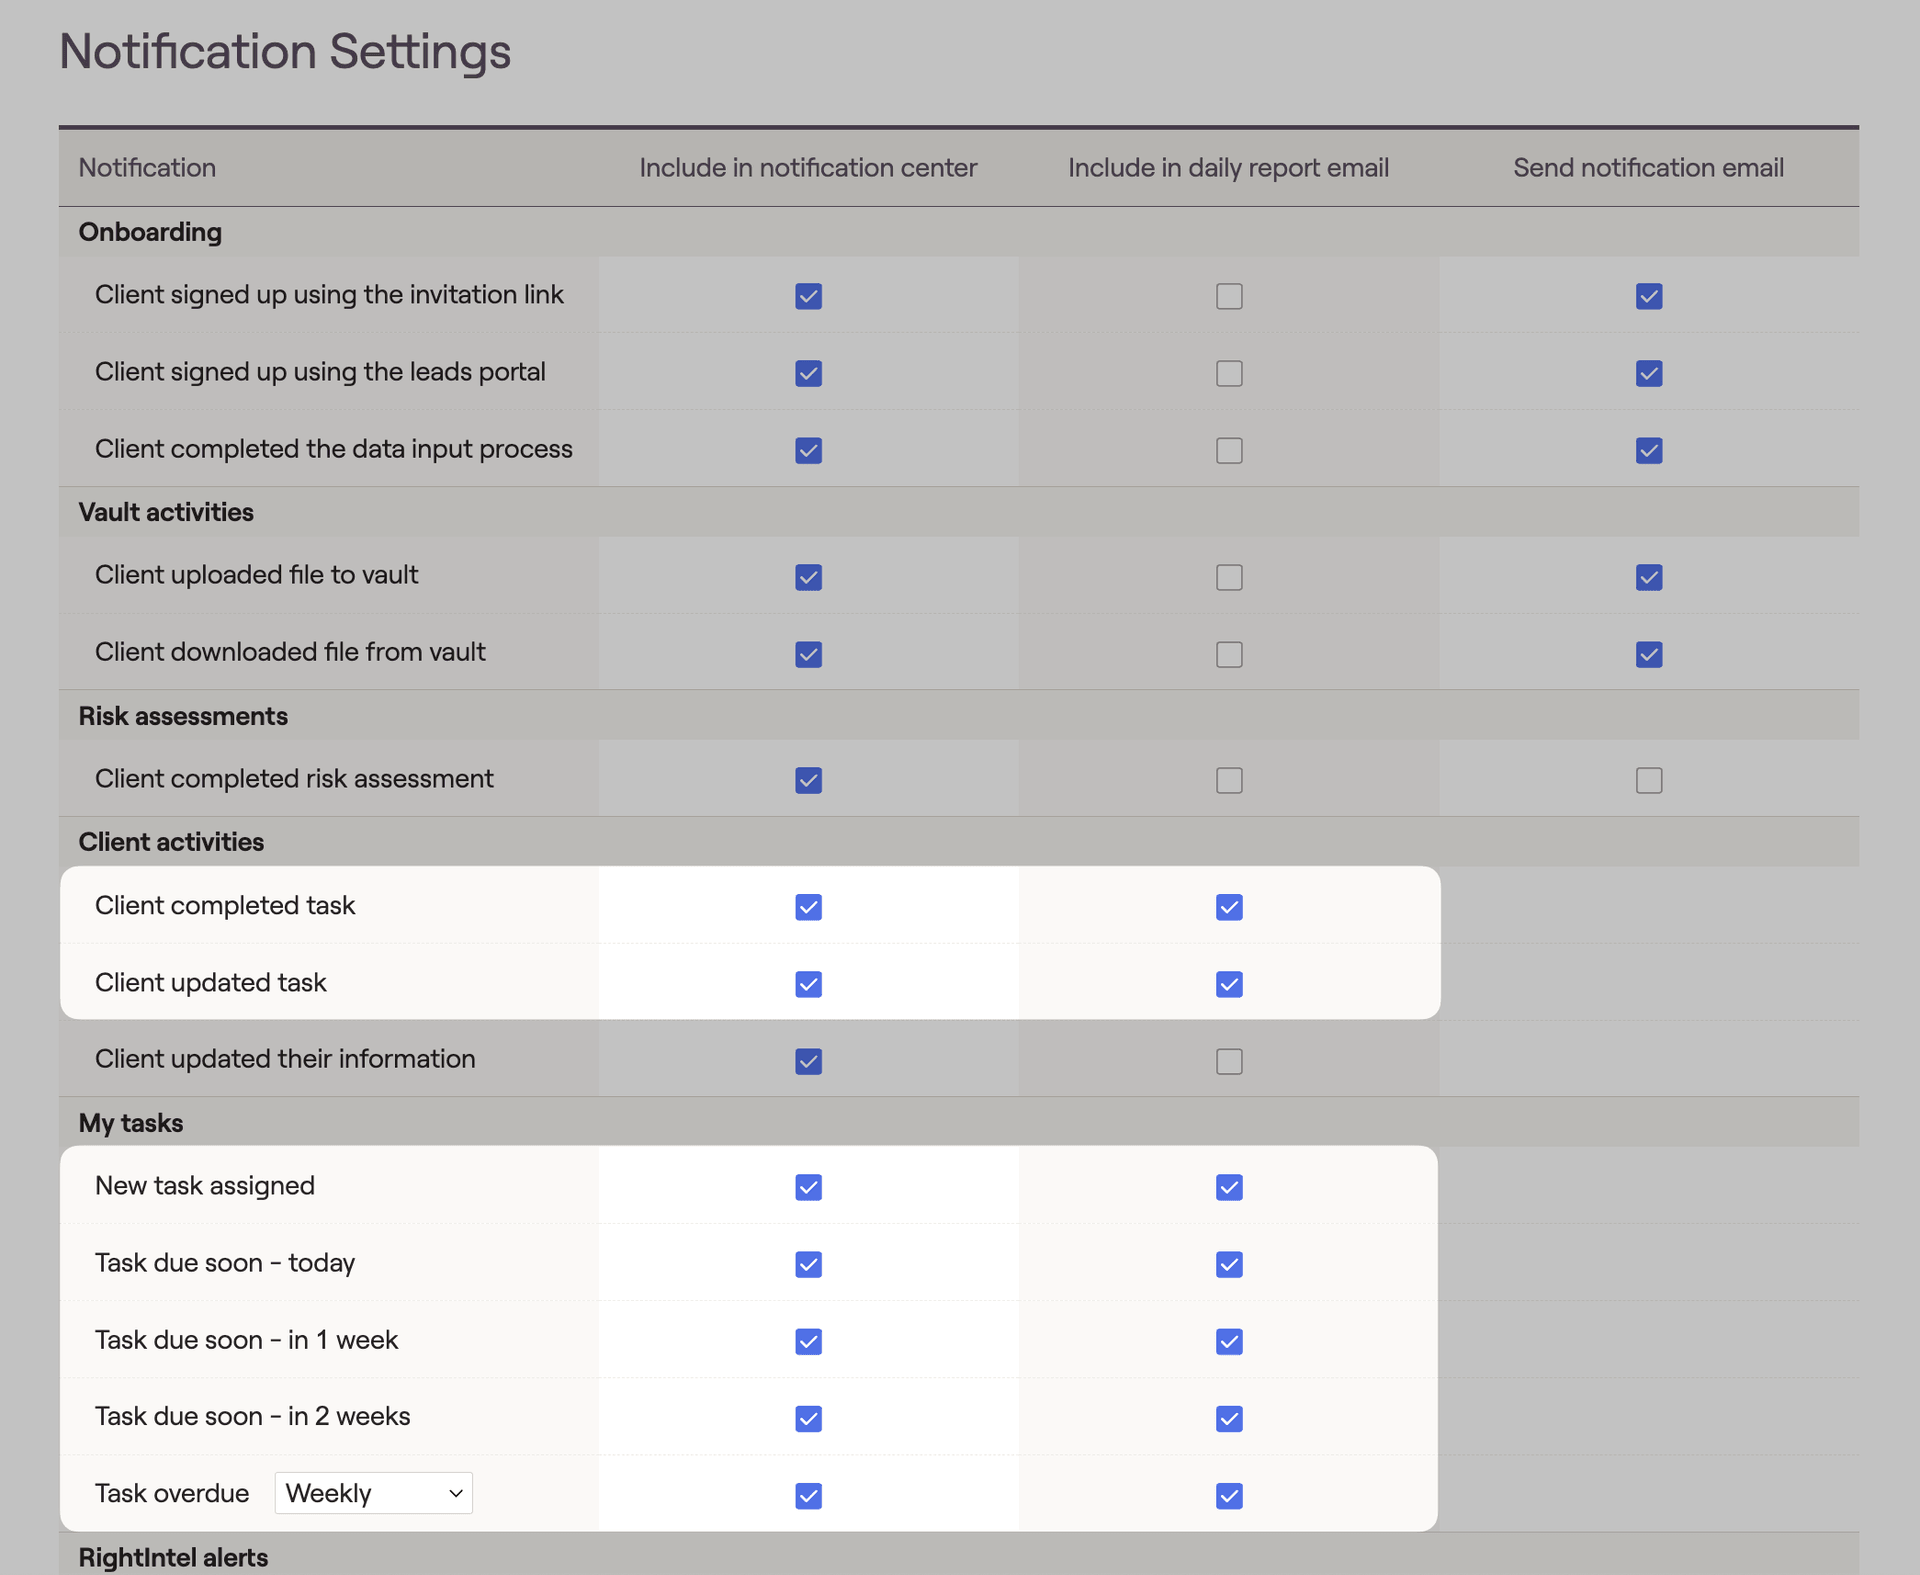The height and width of the screenshot is (1575, 1920).
Task: Uncheck notification center for file uploaded to vault
Action: coord(808,577)
